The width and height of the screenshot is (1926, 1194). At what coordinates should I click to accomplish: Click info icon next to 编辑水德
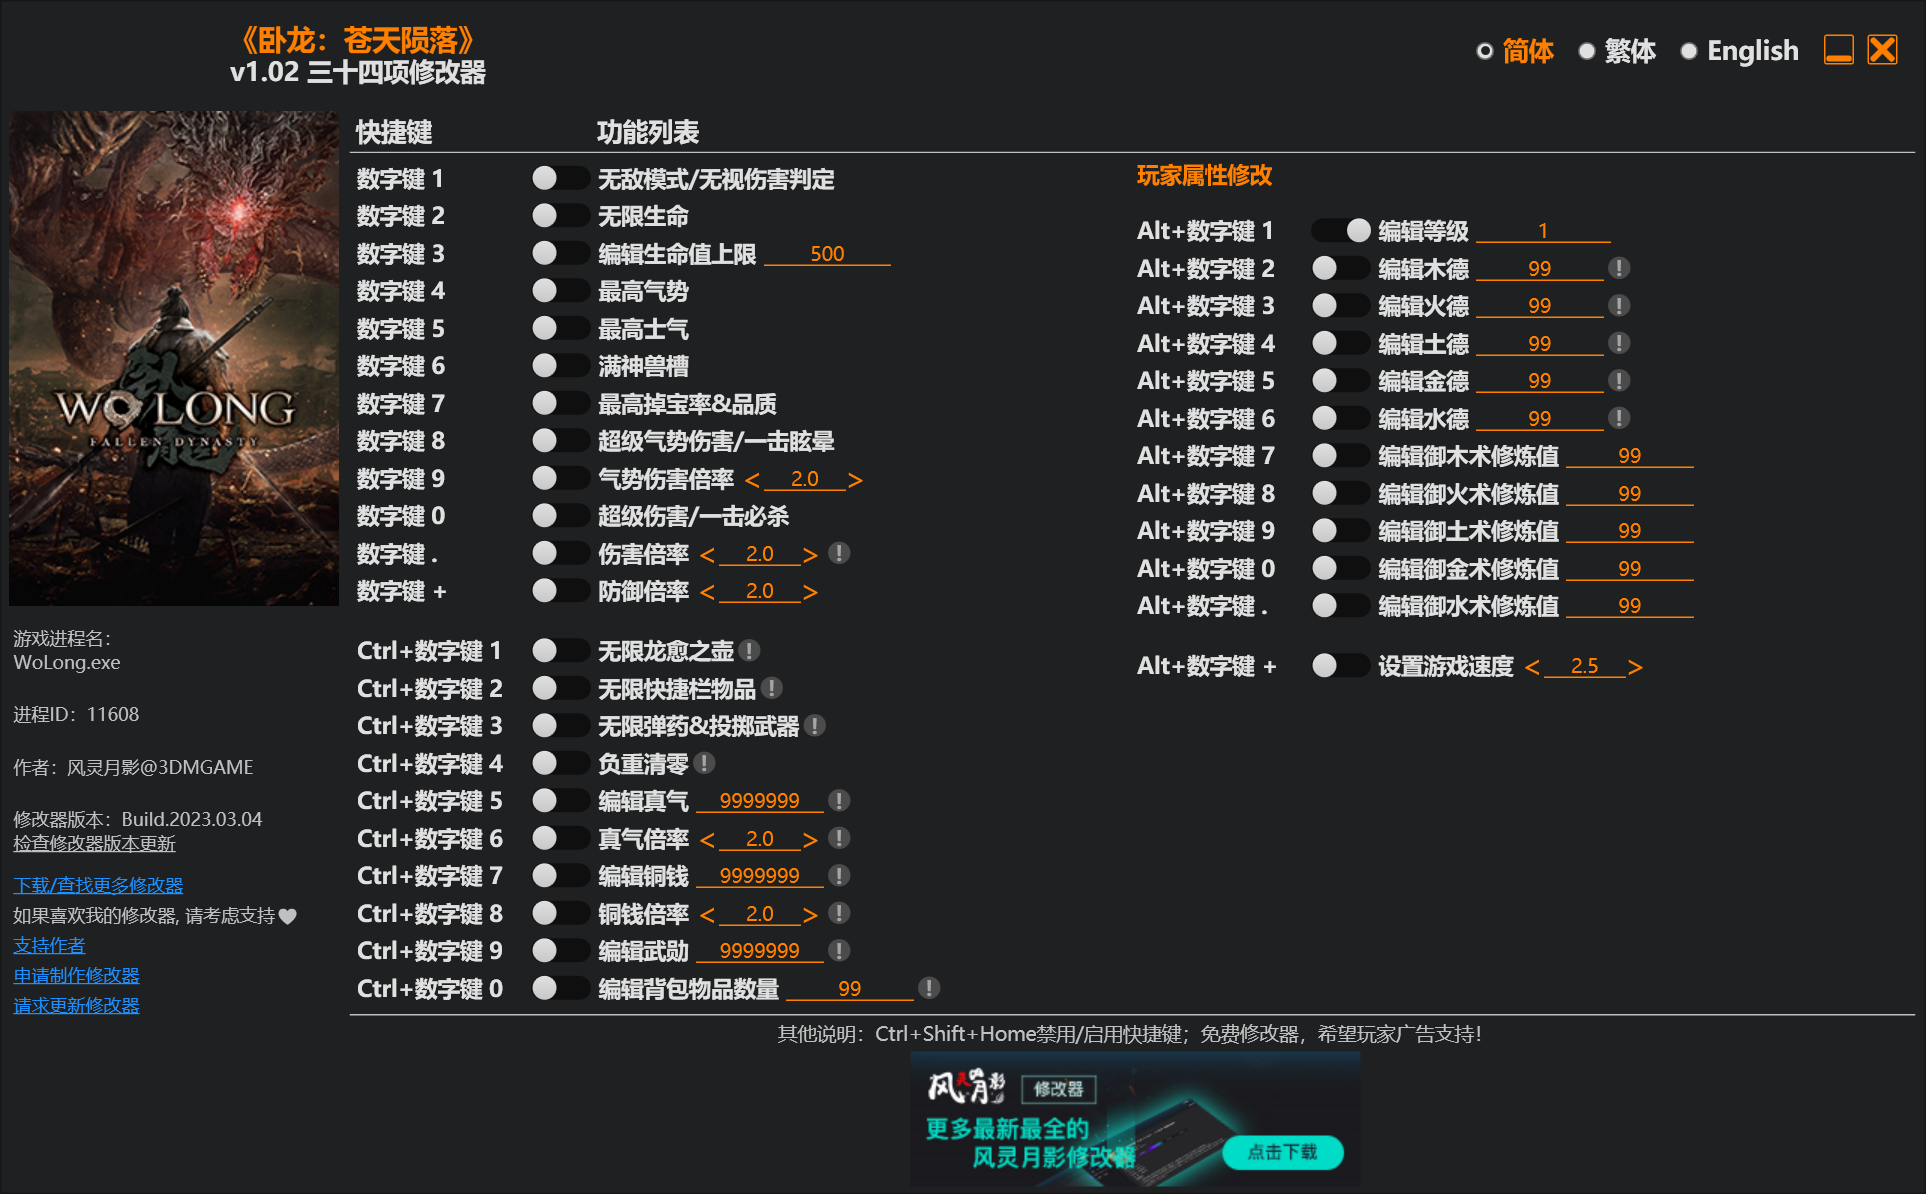tap(1619, 418)
